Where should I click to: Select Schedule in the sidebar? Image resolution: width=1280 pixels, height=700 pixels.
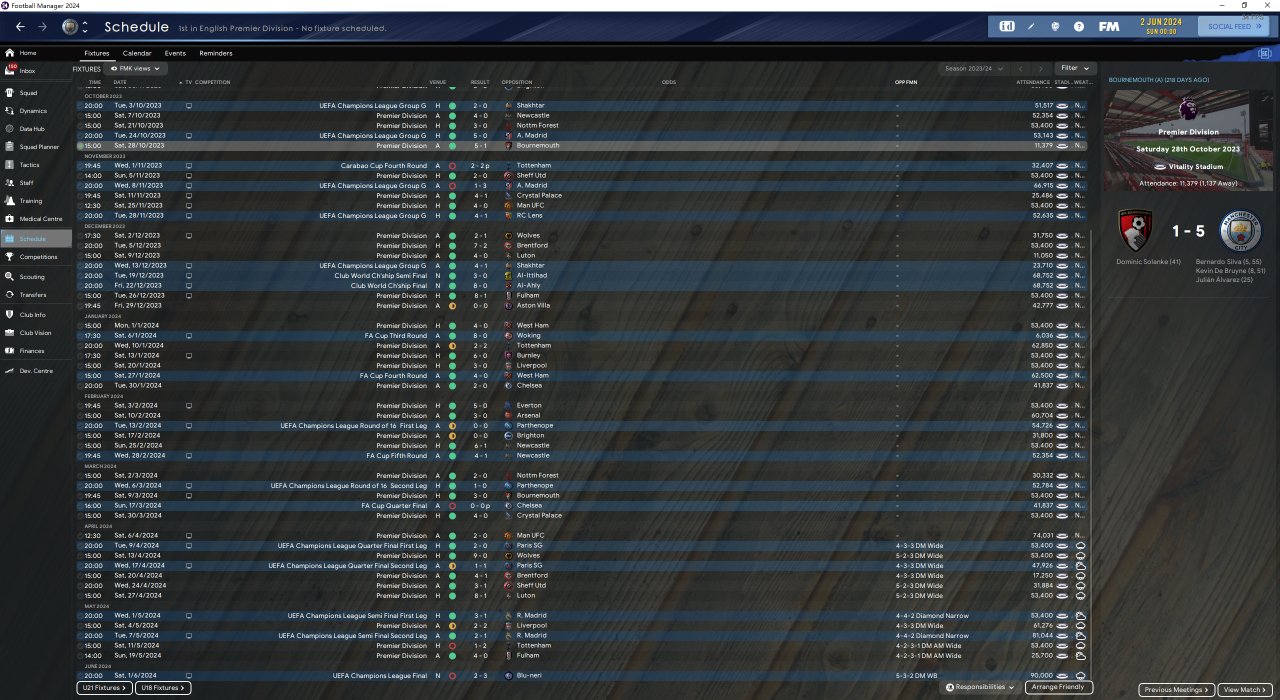36,239
